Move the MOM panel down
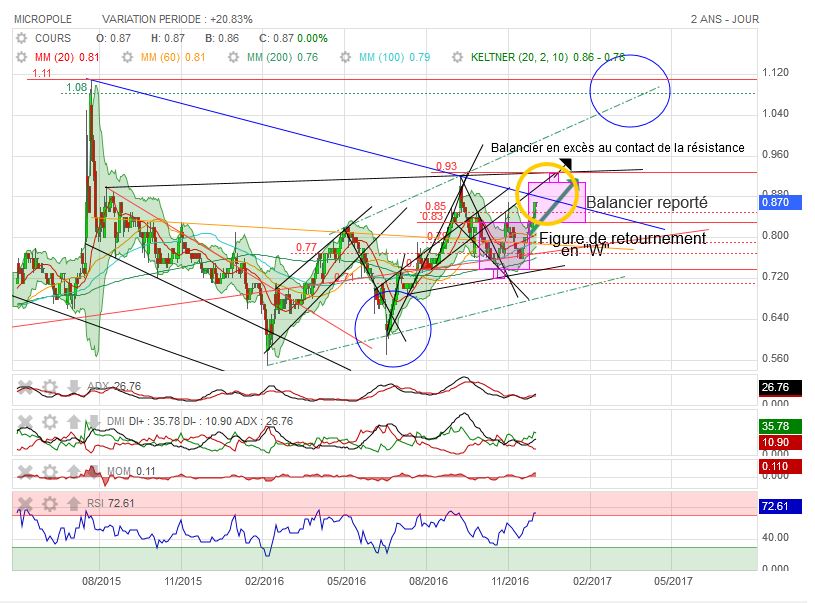Screen dimensions: 815x603 click(x=94, y=471)
